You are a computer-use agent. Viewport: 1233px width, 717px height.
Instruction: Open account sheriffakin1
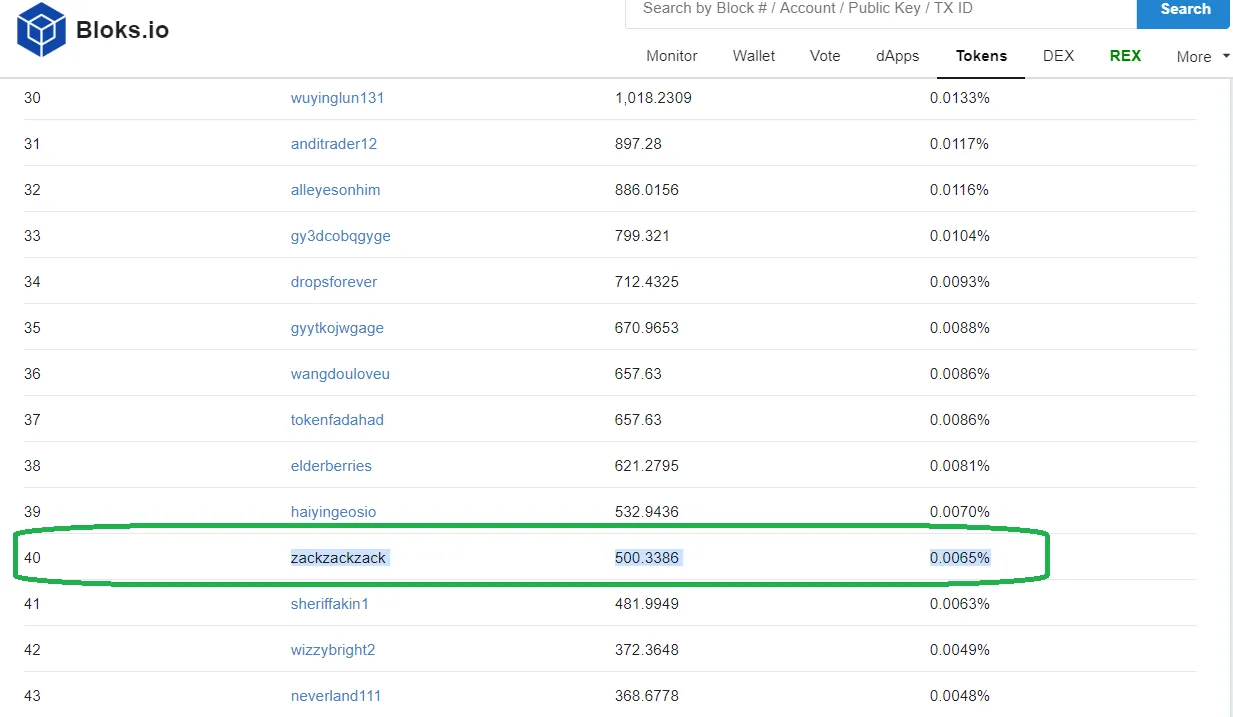tap(330, 604)
